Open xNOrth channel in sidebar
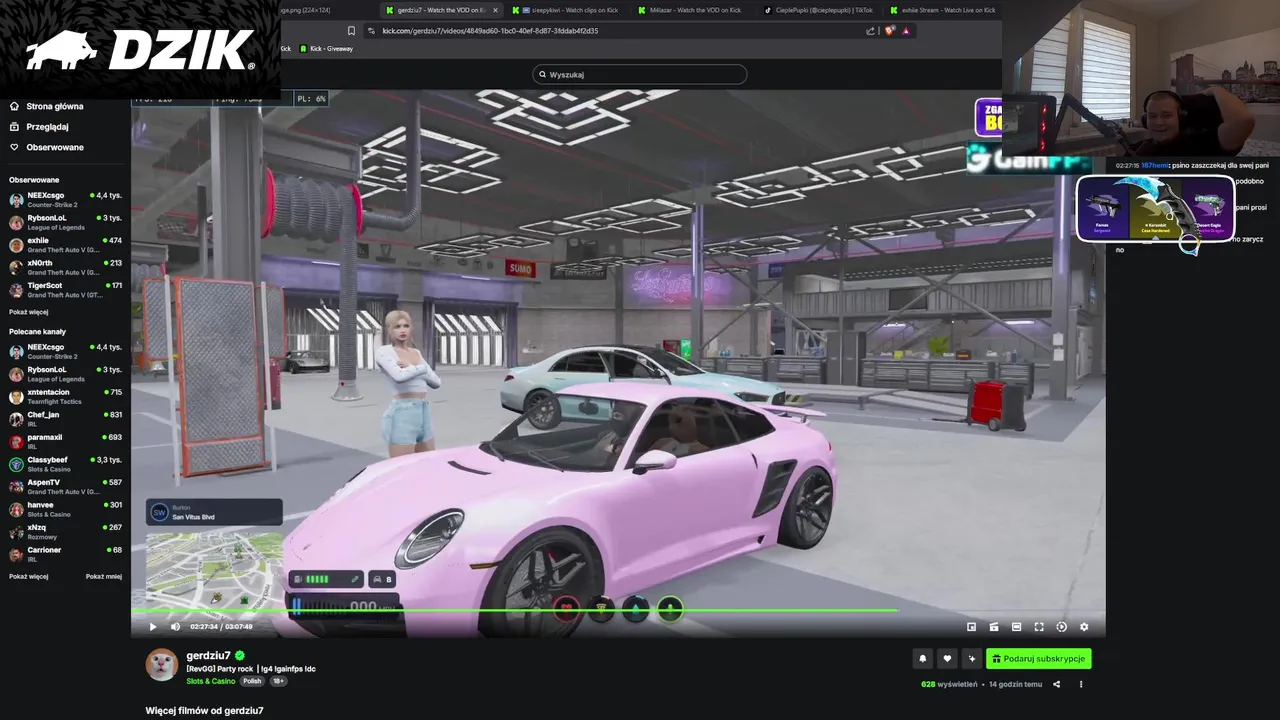 pyautogui.click(x=65, y=267)
